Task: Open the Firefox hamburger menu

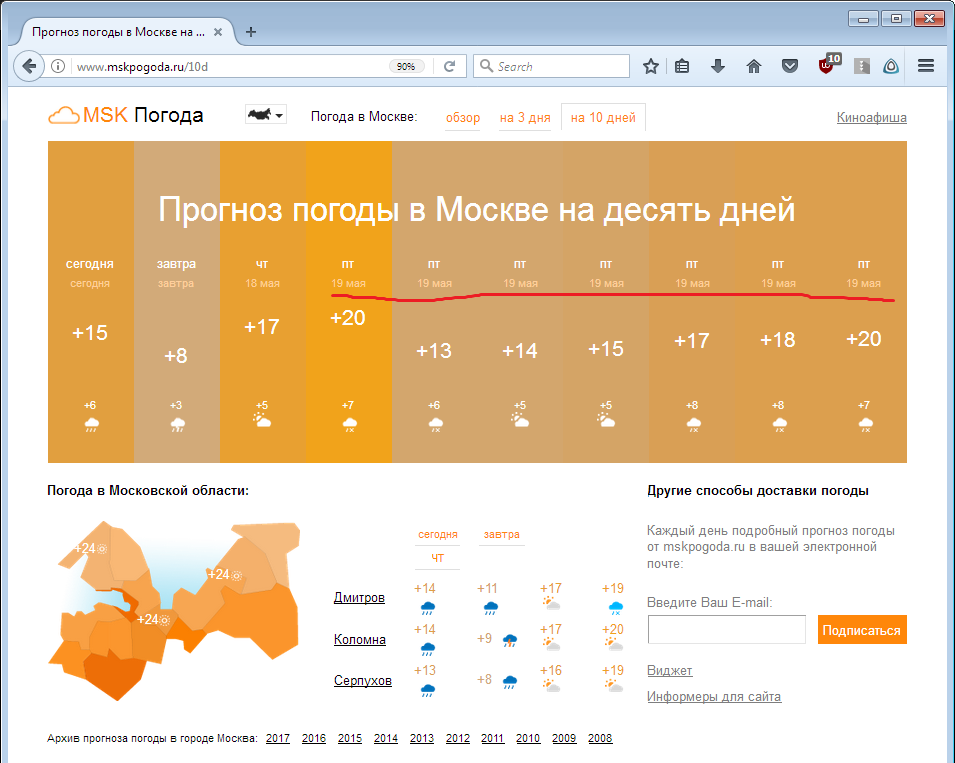Action: click(925, 65)
